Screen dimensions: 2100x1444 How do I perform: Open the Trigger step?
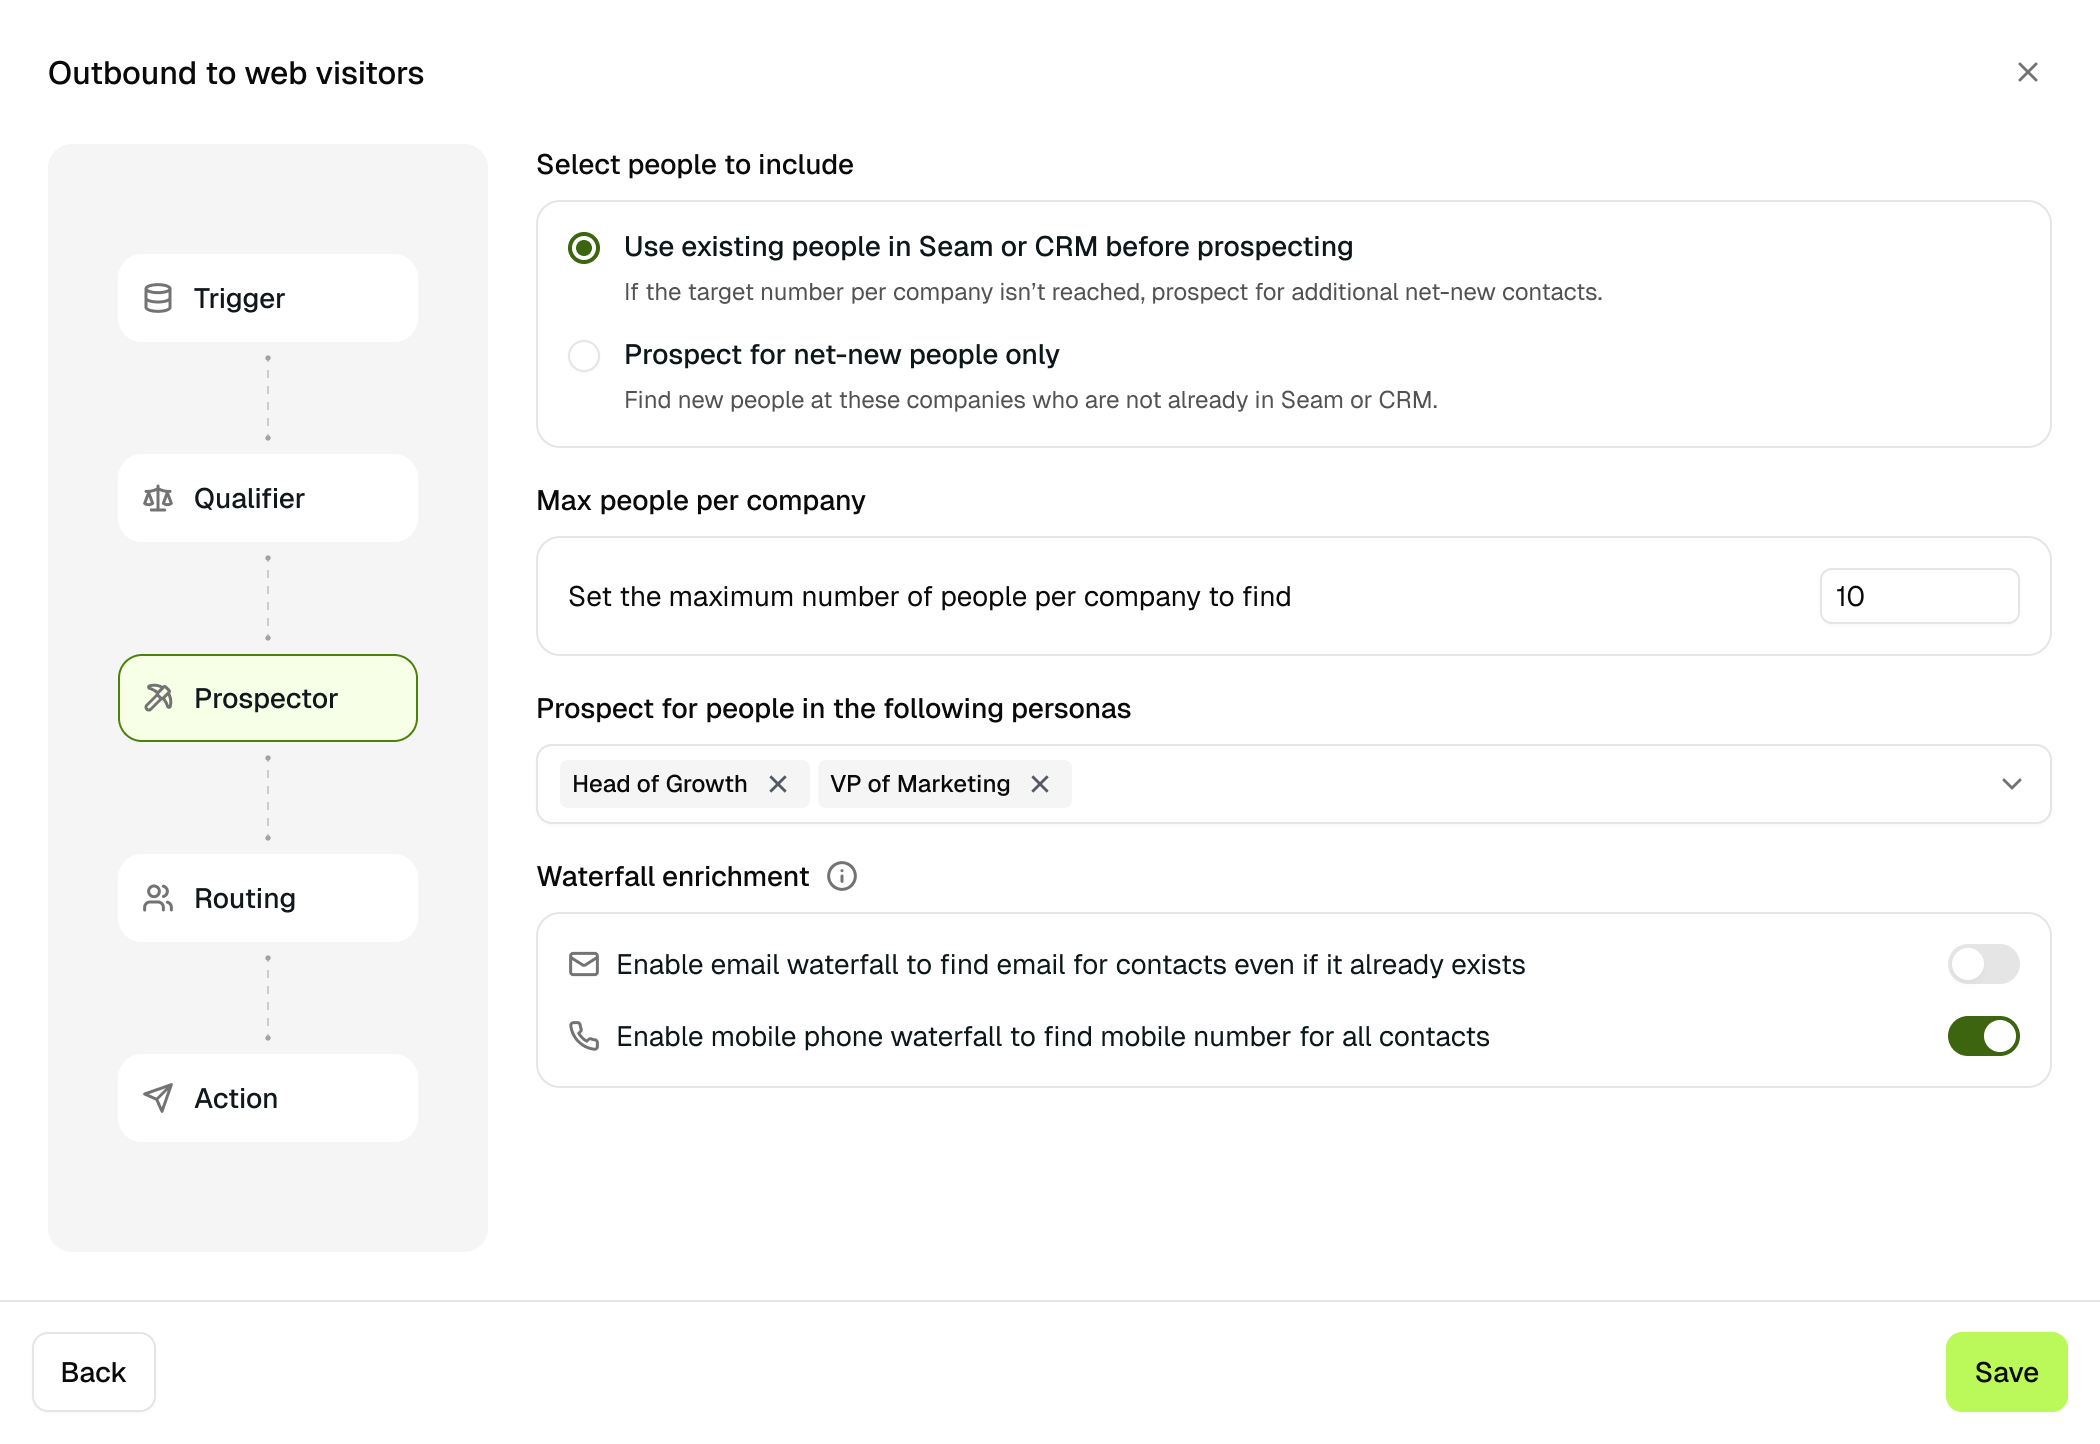pyautogui.click(x=268, y=298)
